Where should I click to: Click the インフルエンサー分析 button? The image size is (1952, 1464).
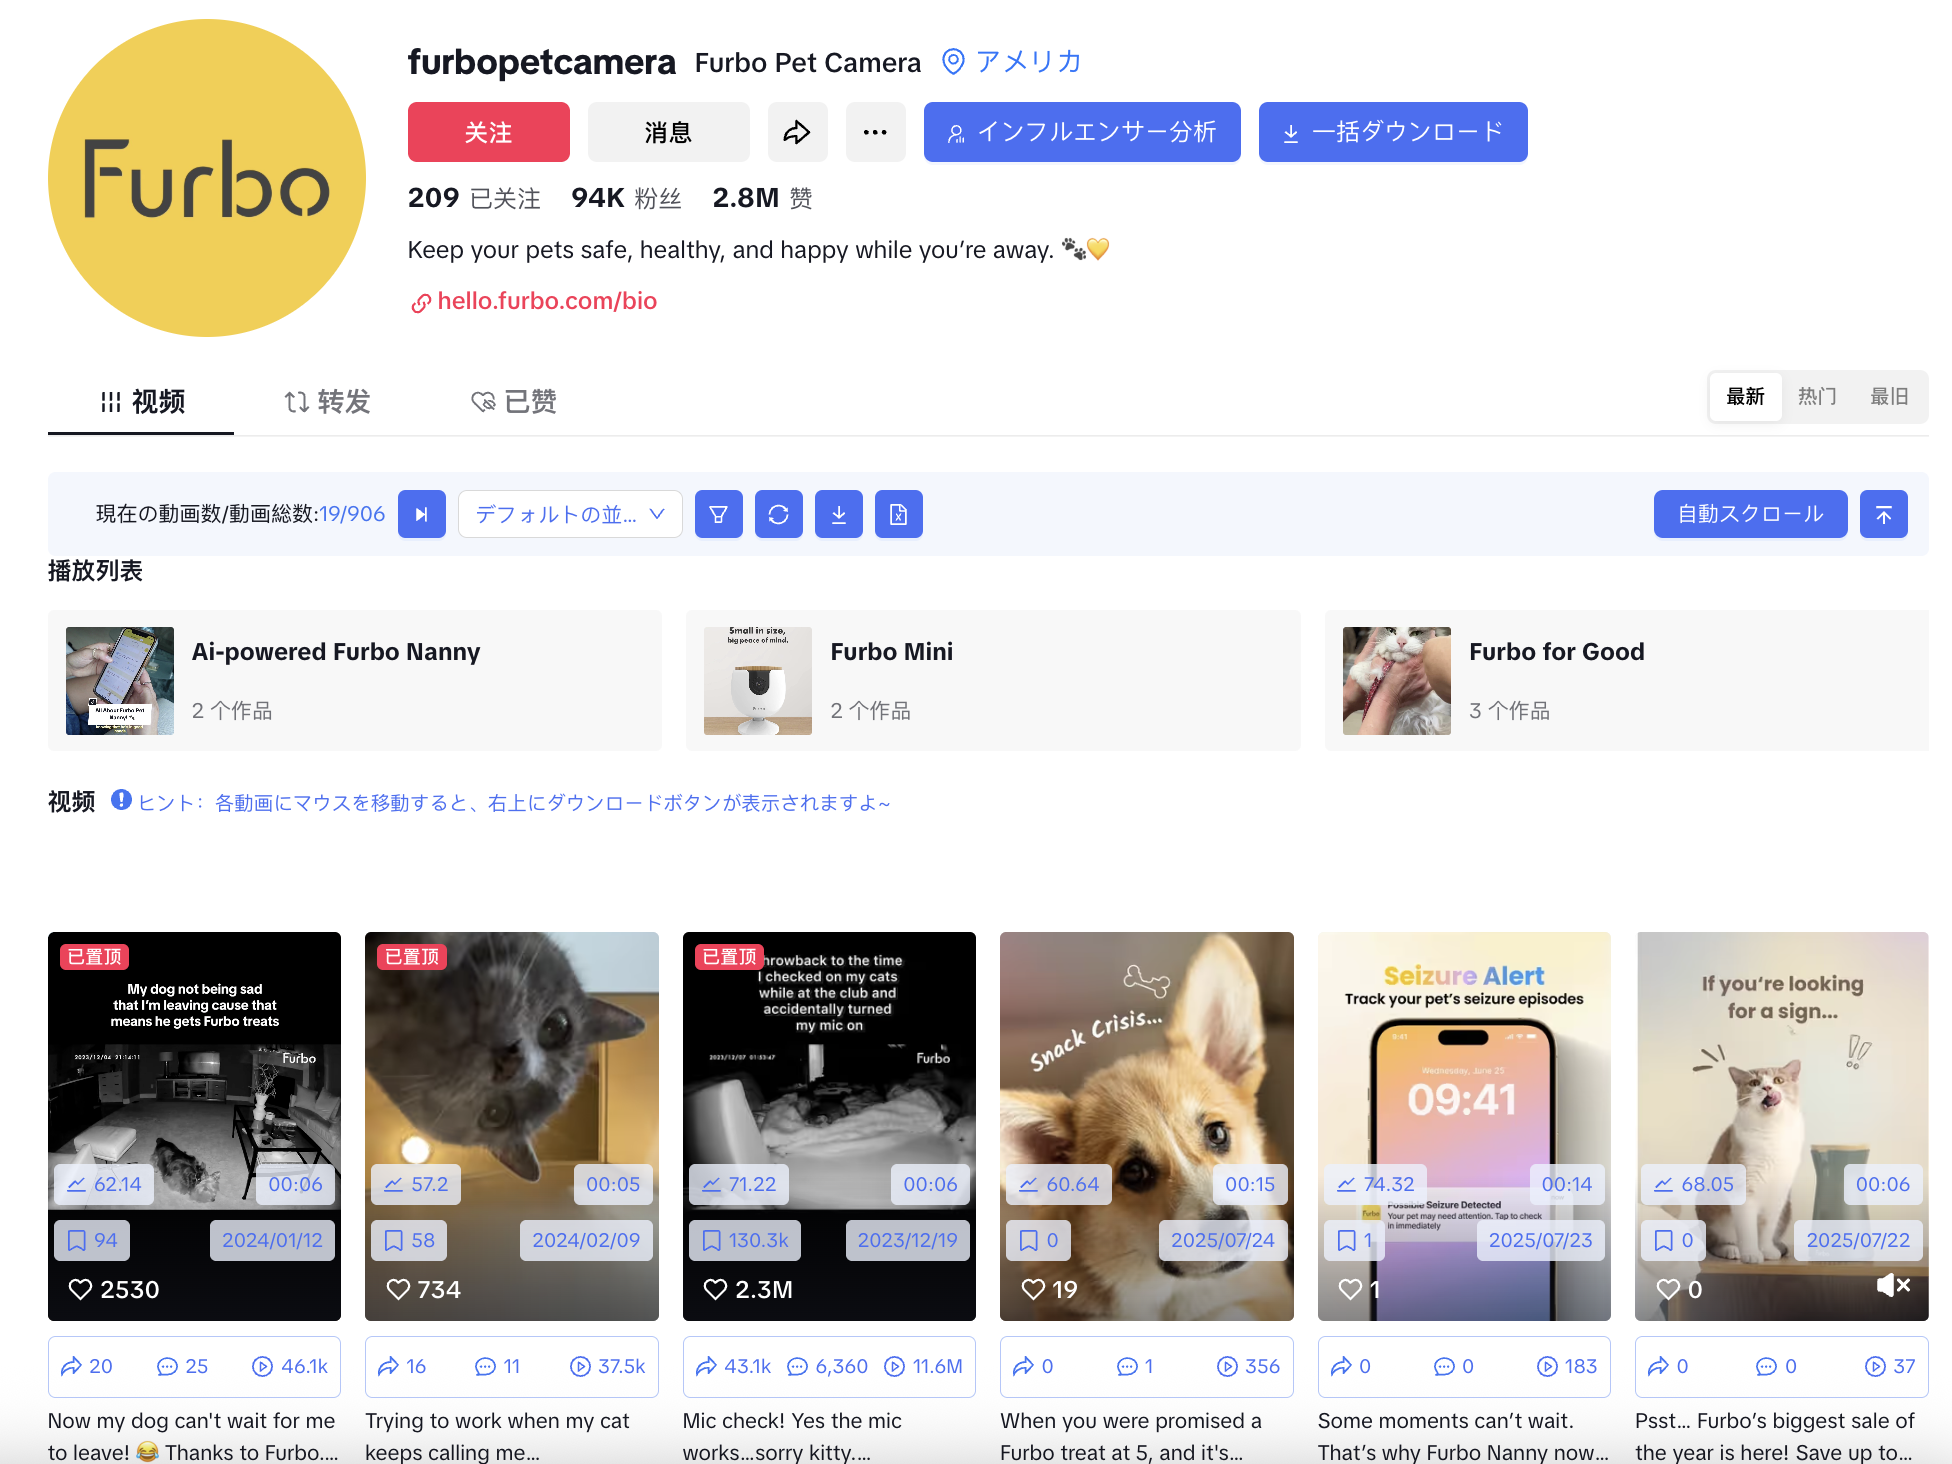pyautogui.click(x=1082, y=132)
